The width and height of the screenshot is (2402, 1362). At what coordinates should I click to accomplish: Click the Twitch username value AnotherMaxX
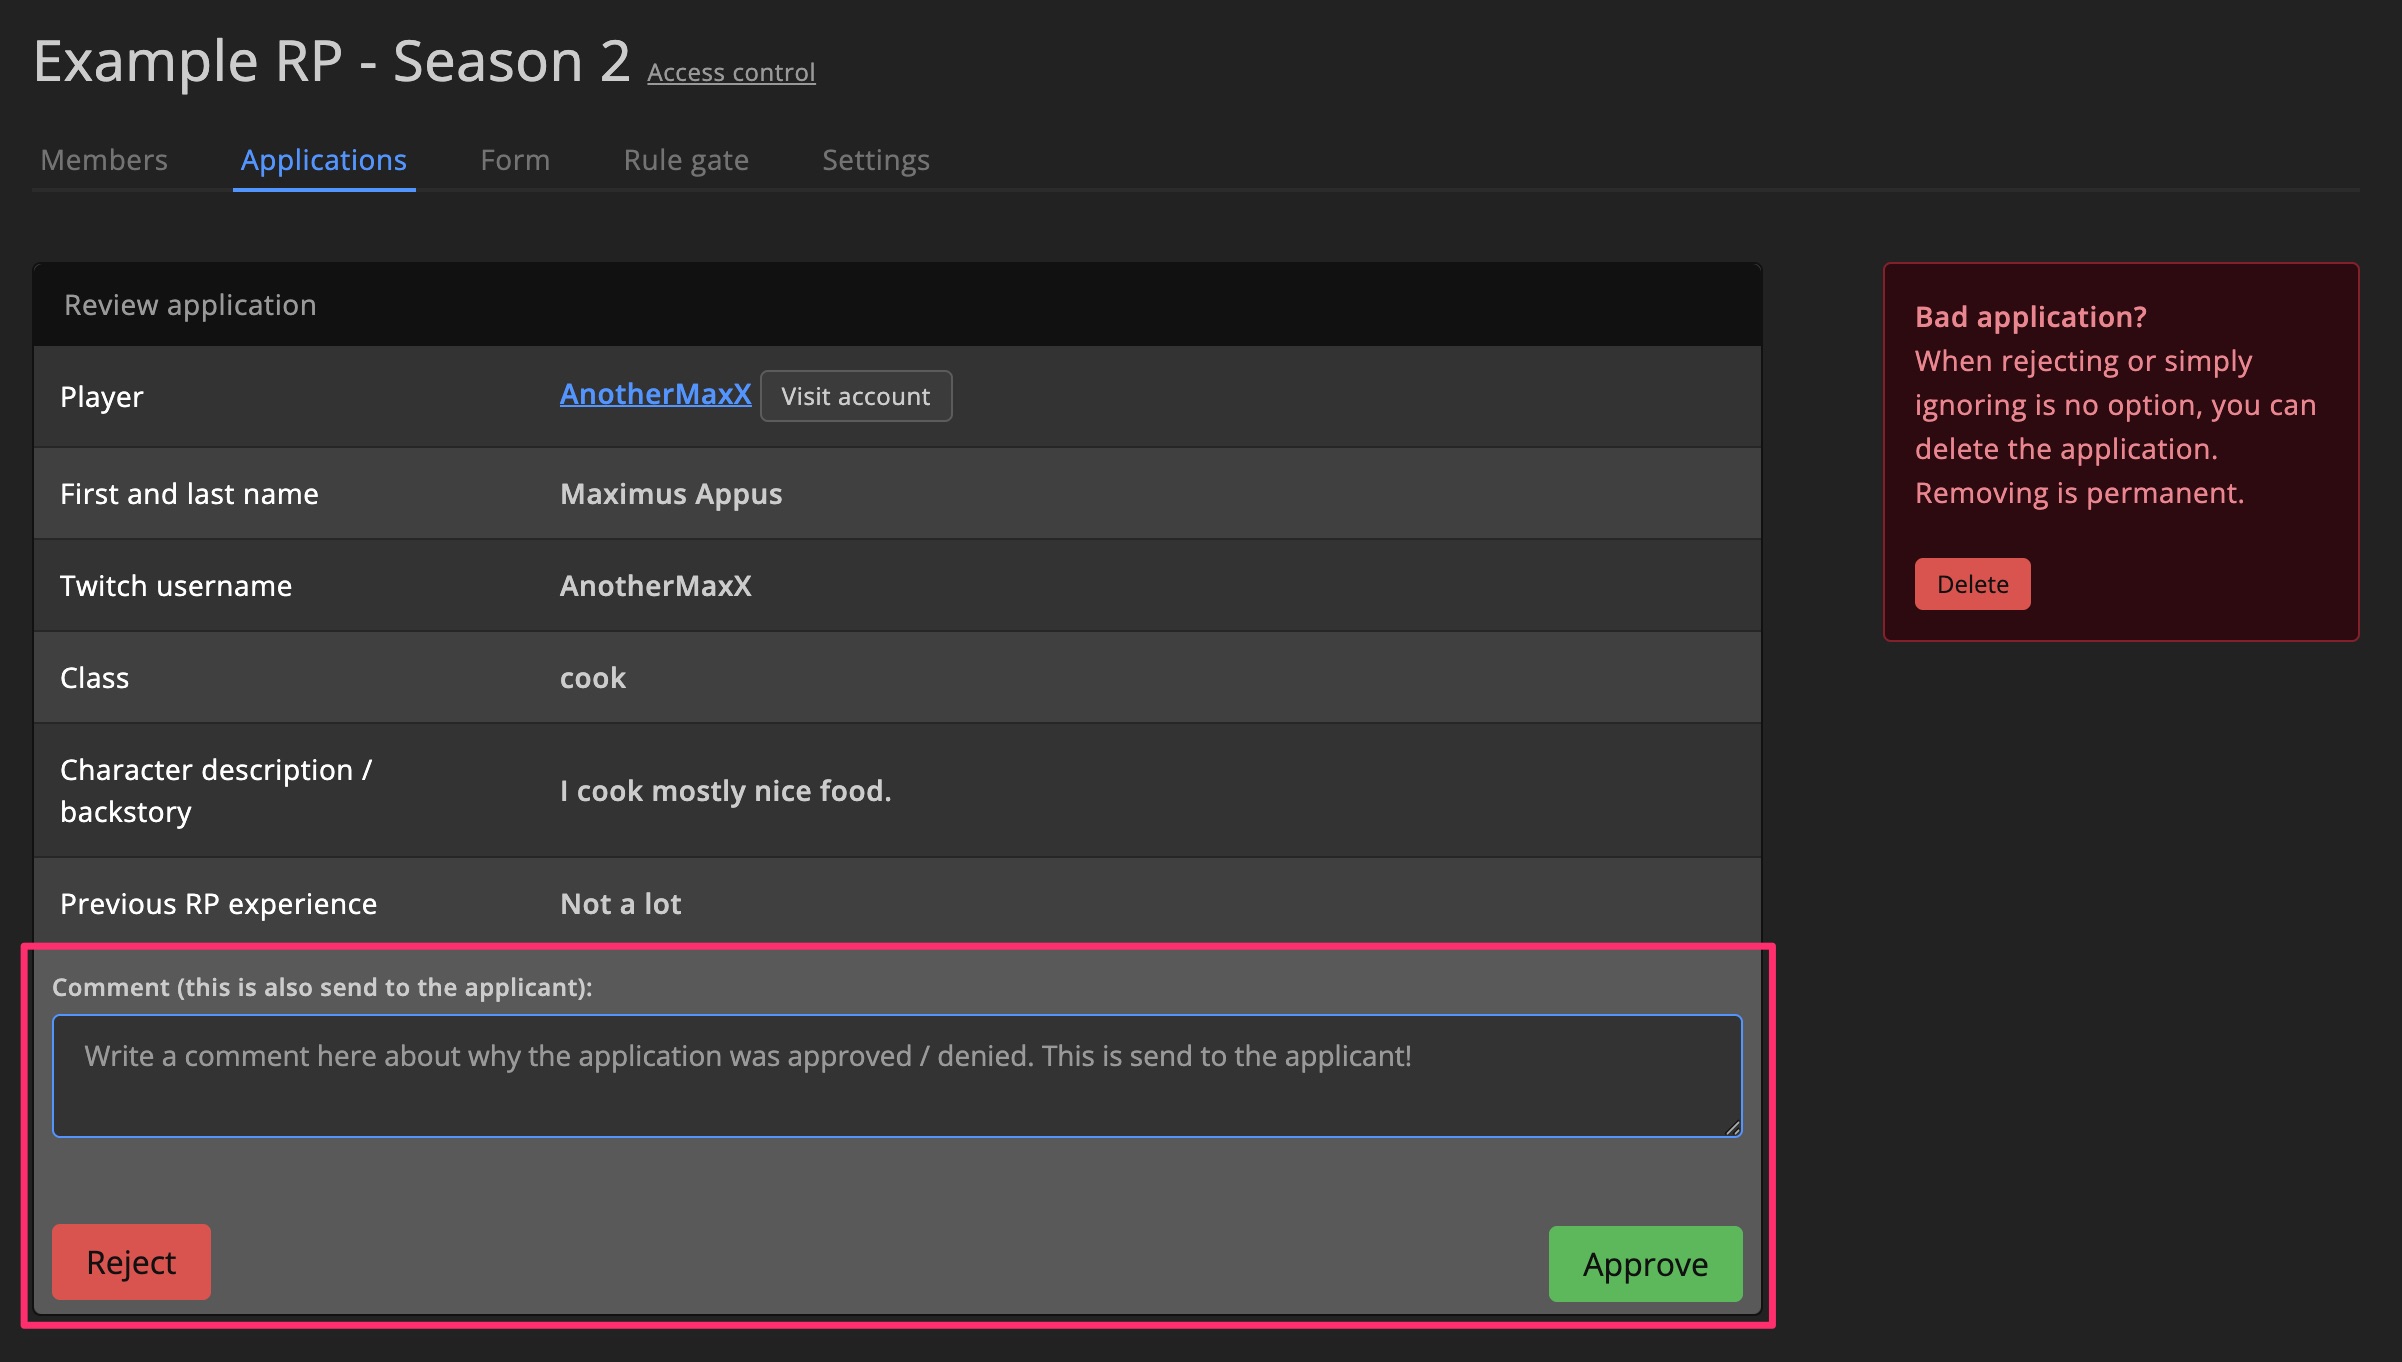[x=655, y=586]
